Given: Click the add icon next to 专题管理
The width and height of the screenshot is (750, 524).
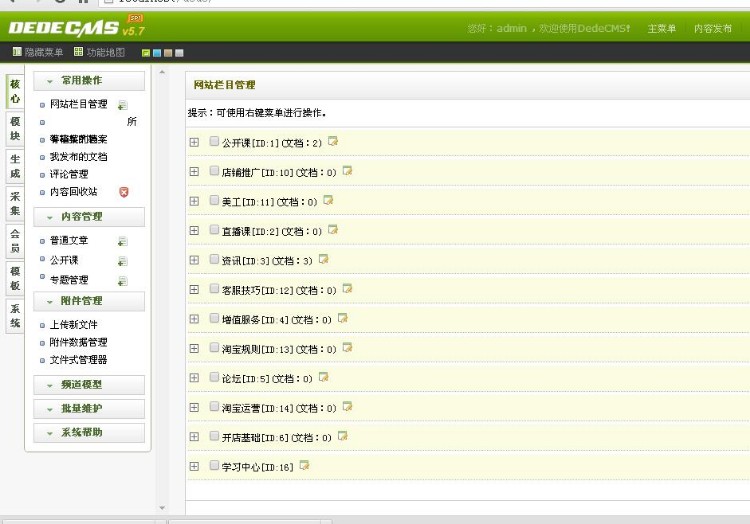Looking at the screenshot, I should pyautogui.click(x=123, y=281).
